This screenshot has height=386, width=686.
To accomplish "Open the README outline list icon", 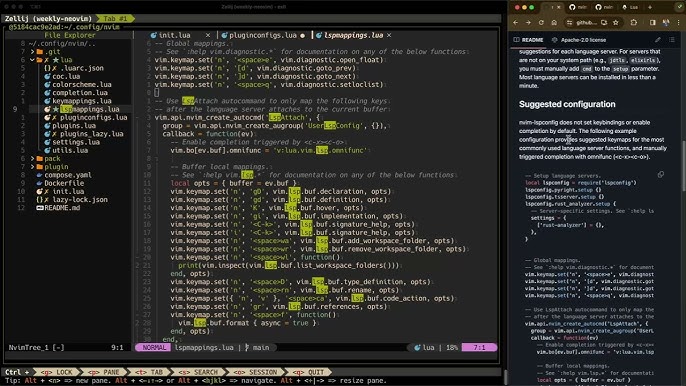I will pos(672,40).
